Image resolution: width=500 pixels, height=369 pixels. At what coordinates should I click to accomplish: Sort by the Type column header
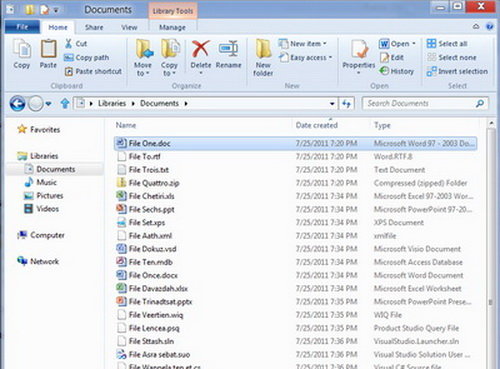(x=382, y=125)
